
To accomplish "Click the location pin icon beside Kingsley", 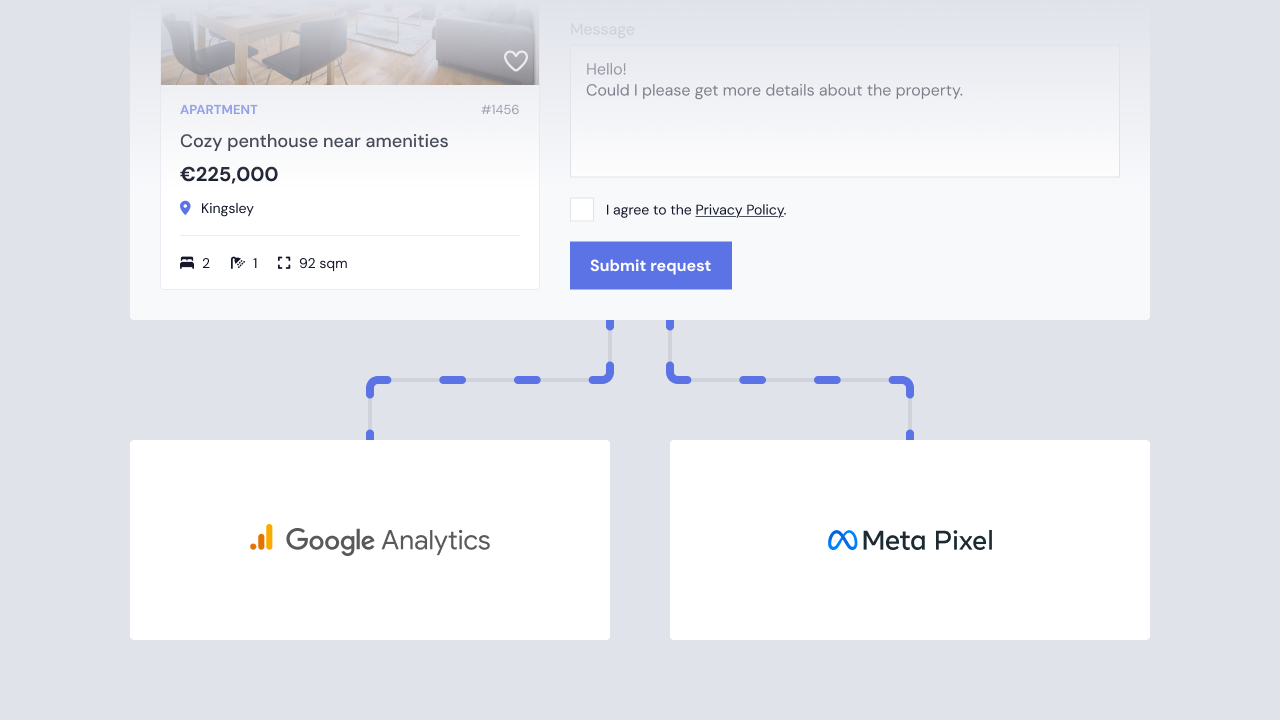I will pos(185,208).
